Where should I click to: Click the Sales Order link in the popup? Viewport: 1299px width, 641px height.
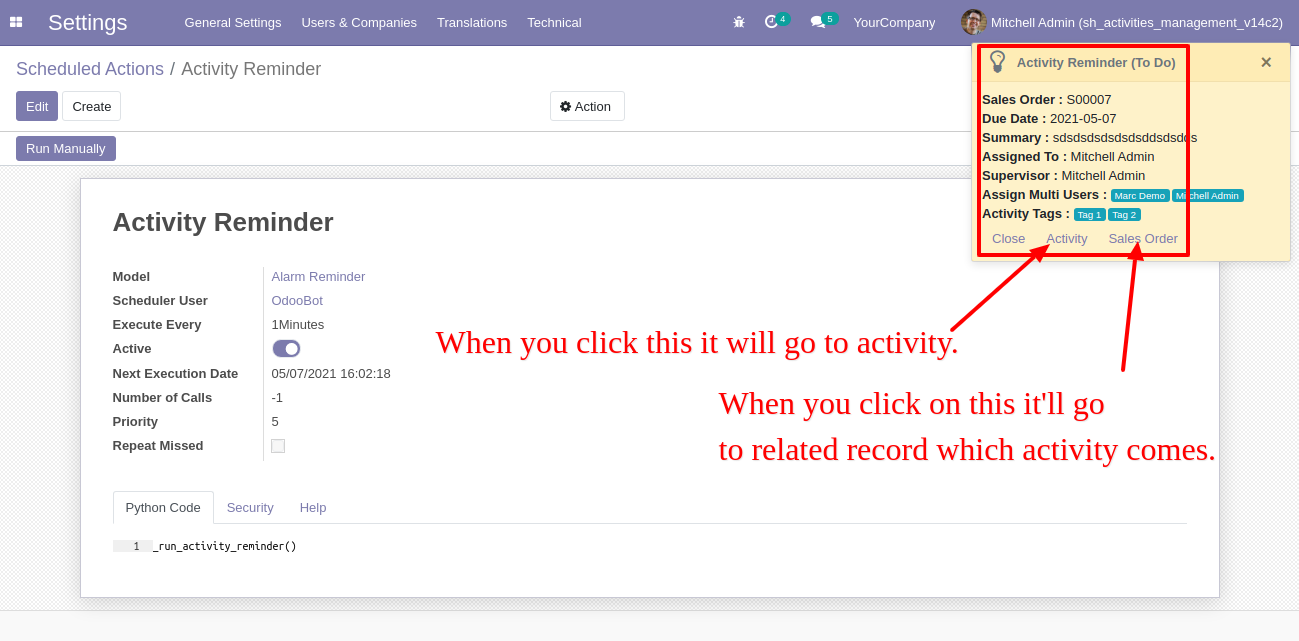coord(1143,238)
